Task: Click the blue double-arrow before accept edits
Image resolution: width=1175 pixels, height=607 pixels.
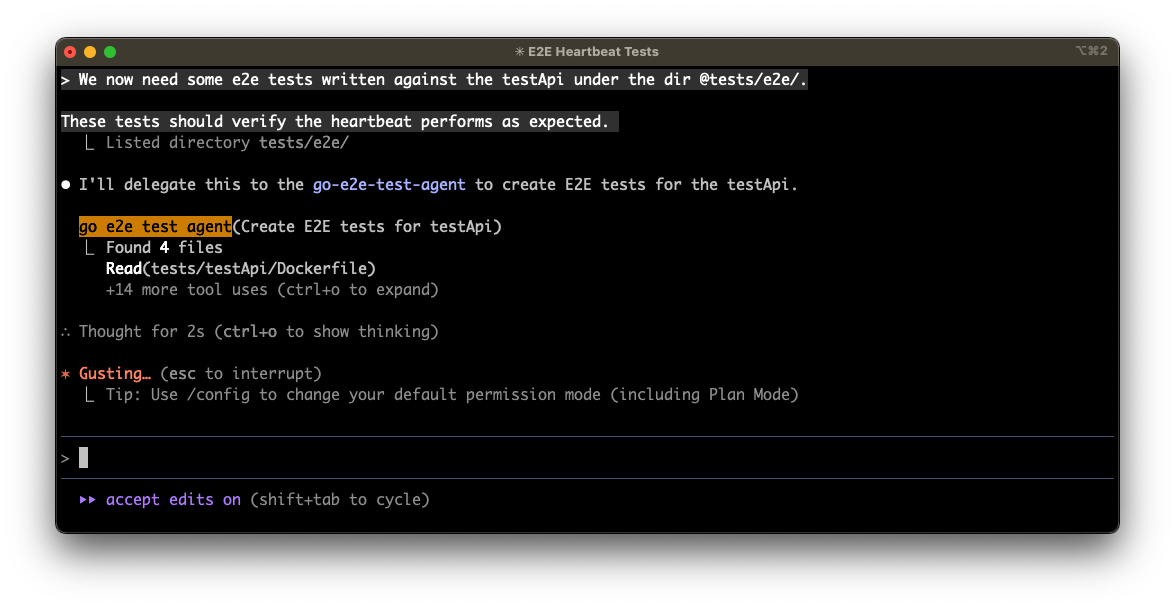Action: click(x=86, y=499)
